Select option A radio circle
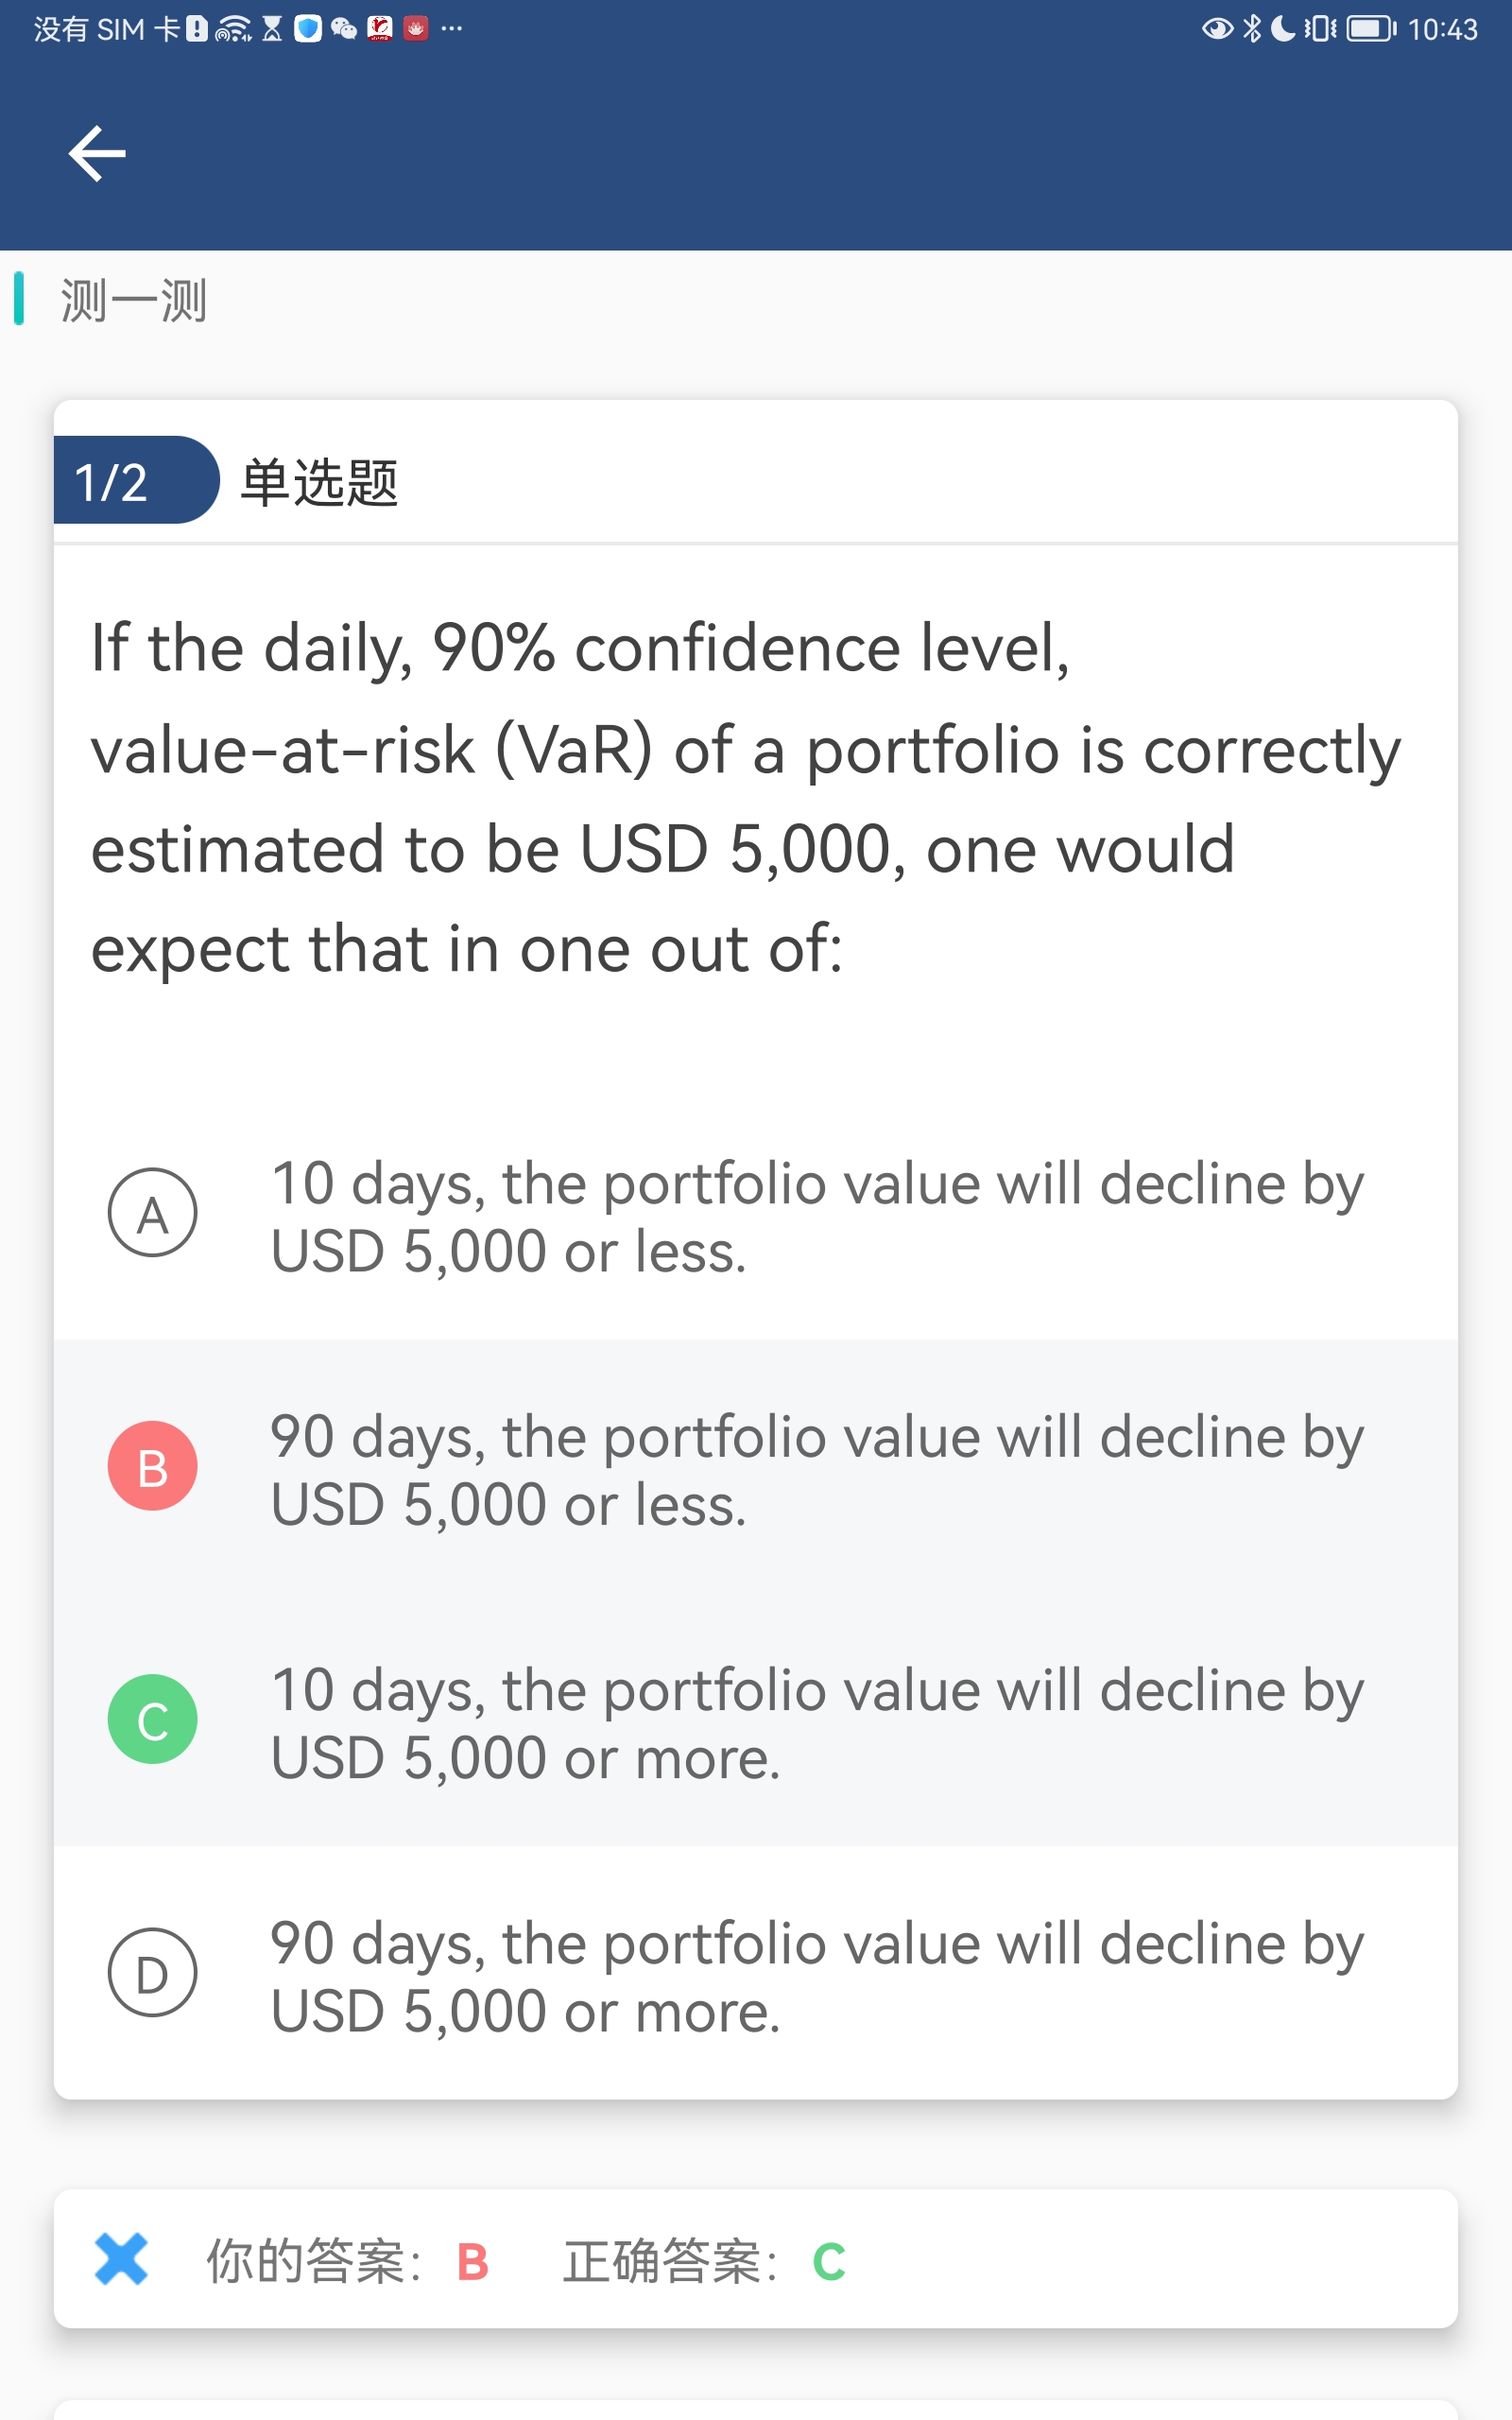The height and width of the screenshot is (2420, 1512). (152, 1213)
